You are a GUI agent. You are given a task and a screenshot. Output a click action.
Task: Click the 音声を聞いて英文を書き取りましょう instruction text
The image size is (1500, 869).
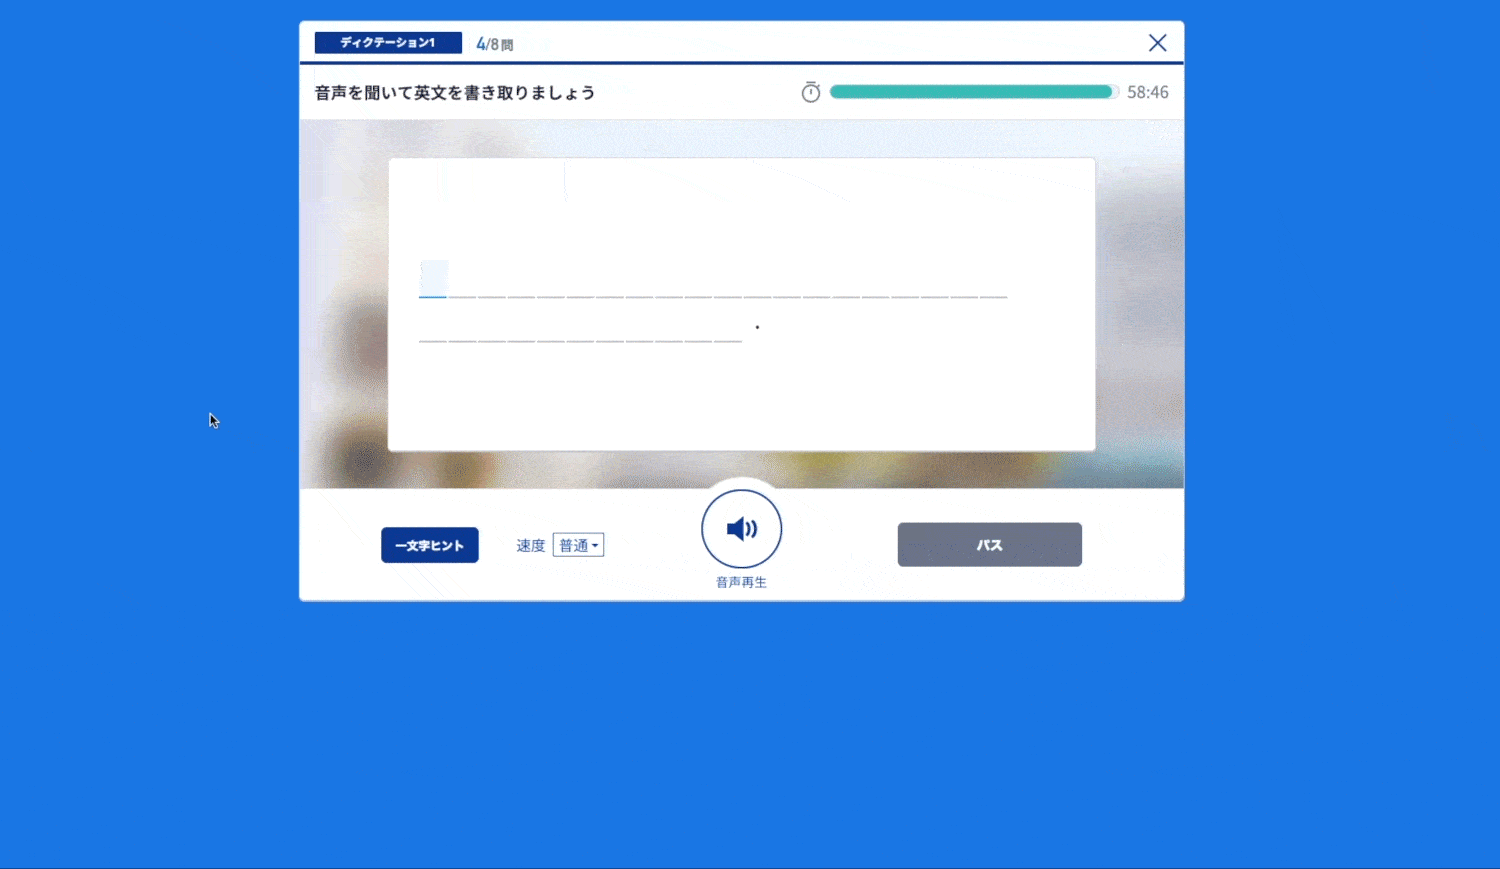click(455, 93)
